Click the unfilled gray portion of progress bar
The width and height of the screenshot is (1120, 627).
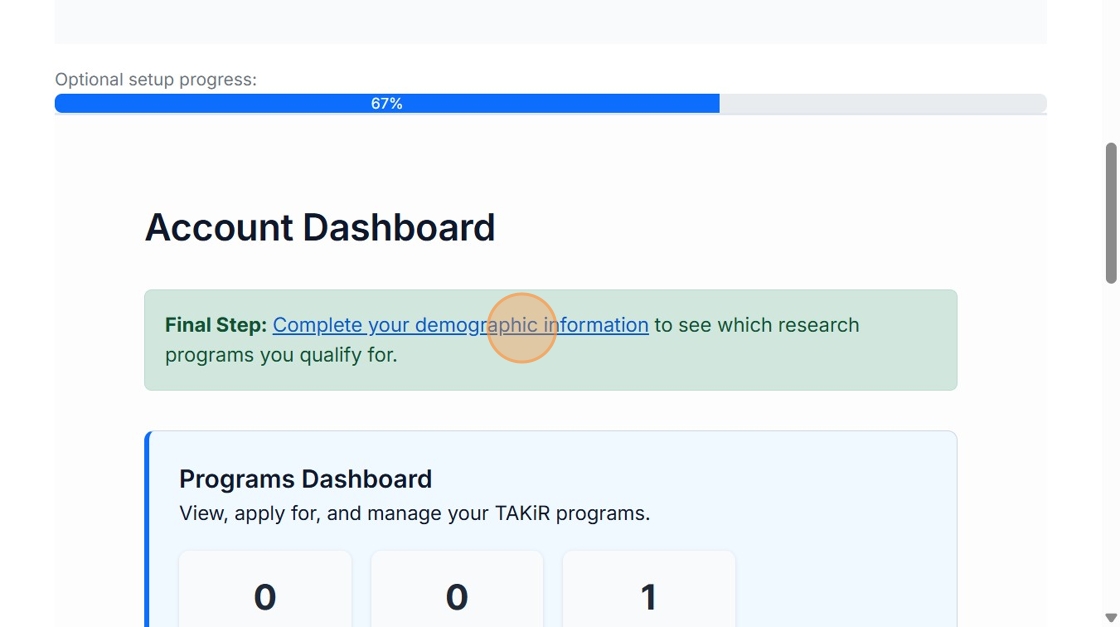[x=882, y=104]
